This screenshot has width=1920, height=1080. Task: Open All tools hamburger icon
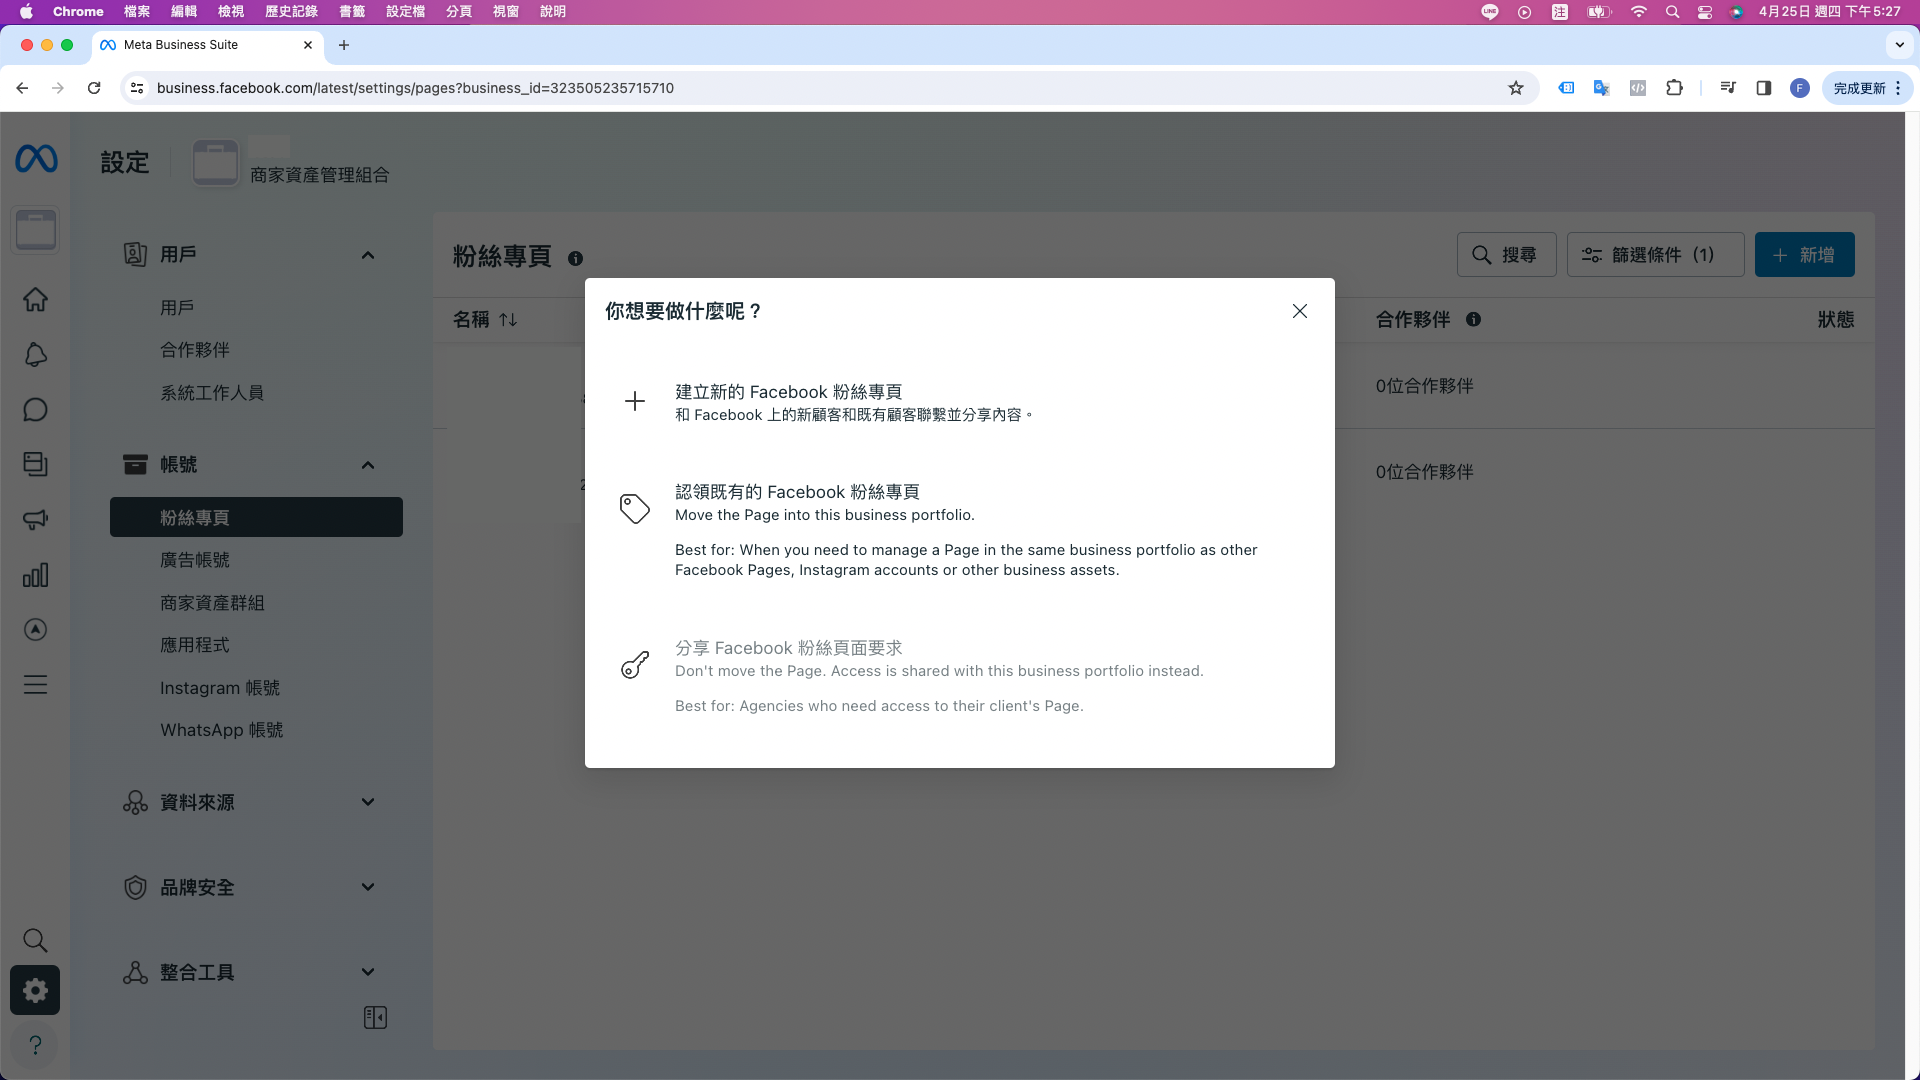pos(35,685)
